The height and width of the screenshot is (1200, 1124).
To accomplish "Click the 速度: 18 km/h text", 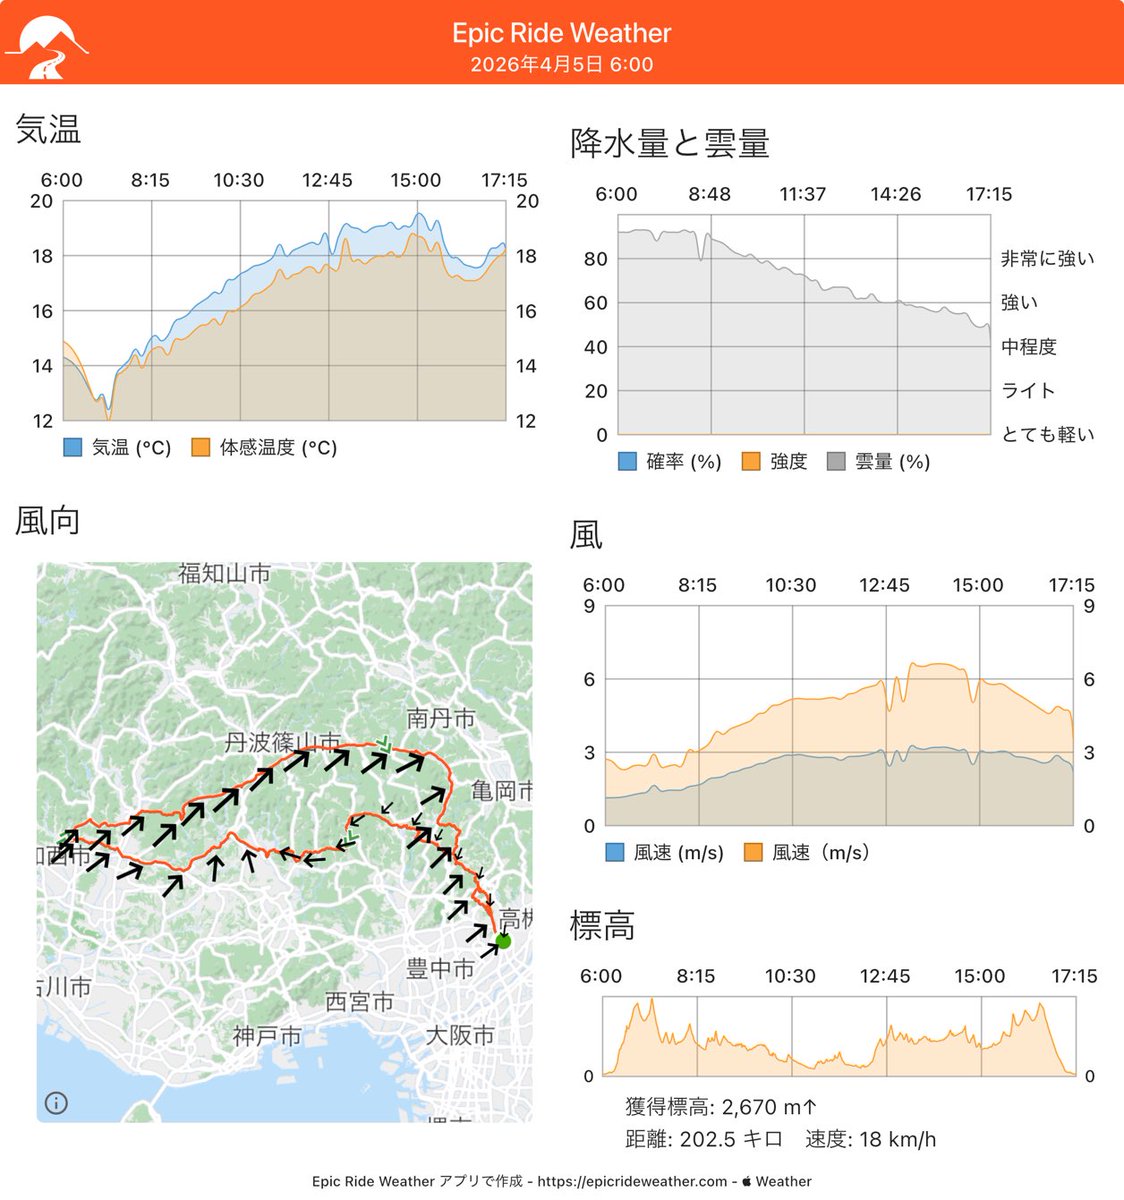I will pos(871,1139).
